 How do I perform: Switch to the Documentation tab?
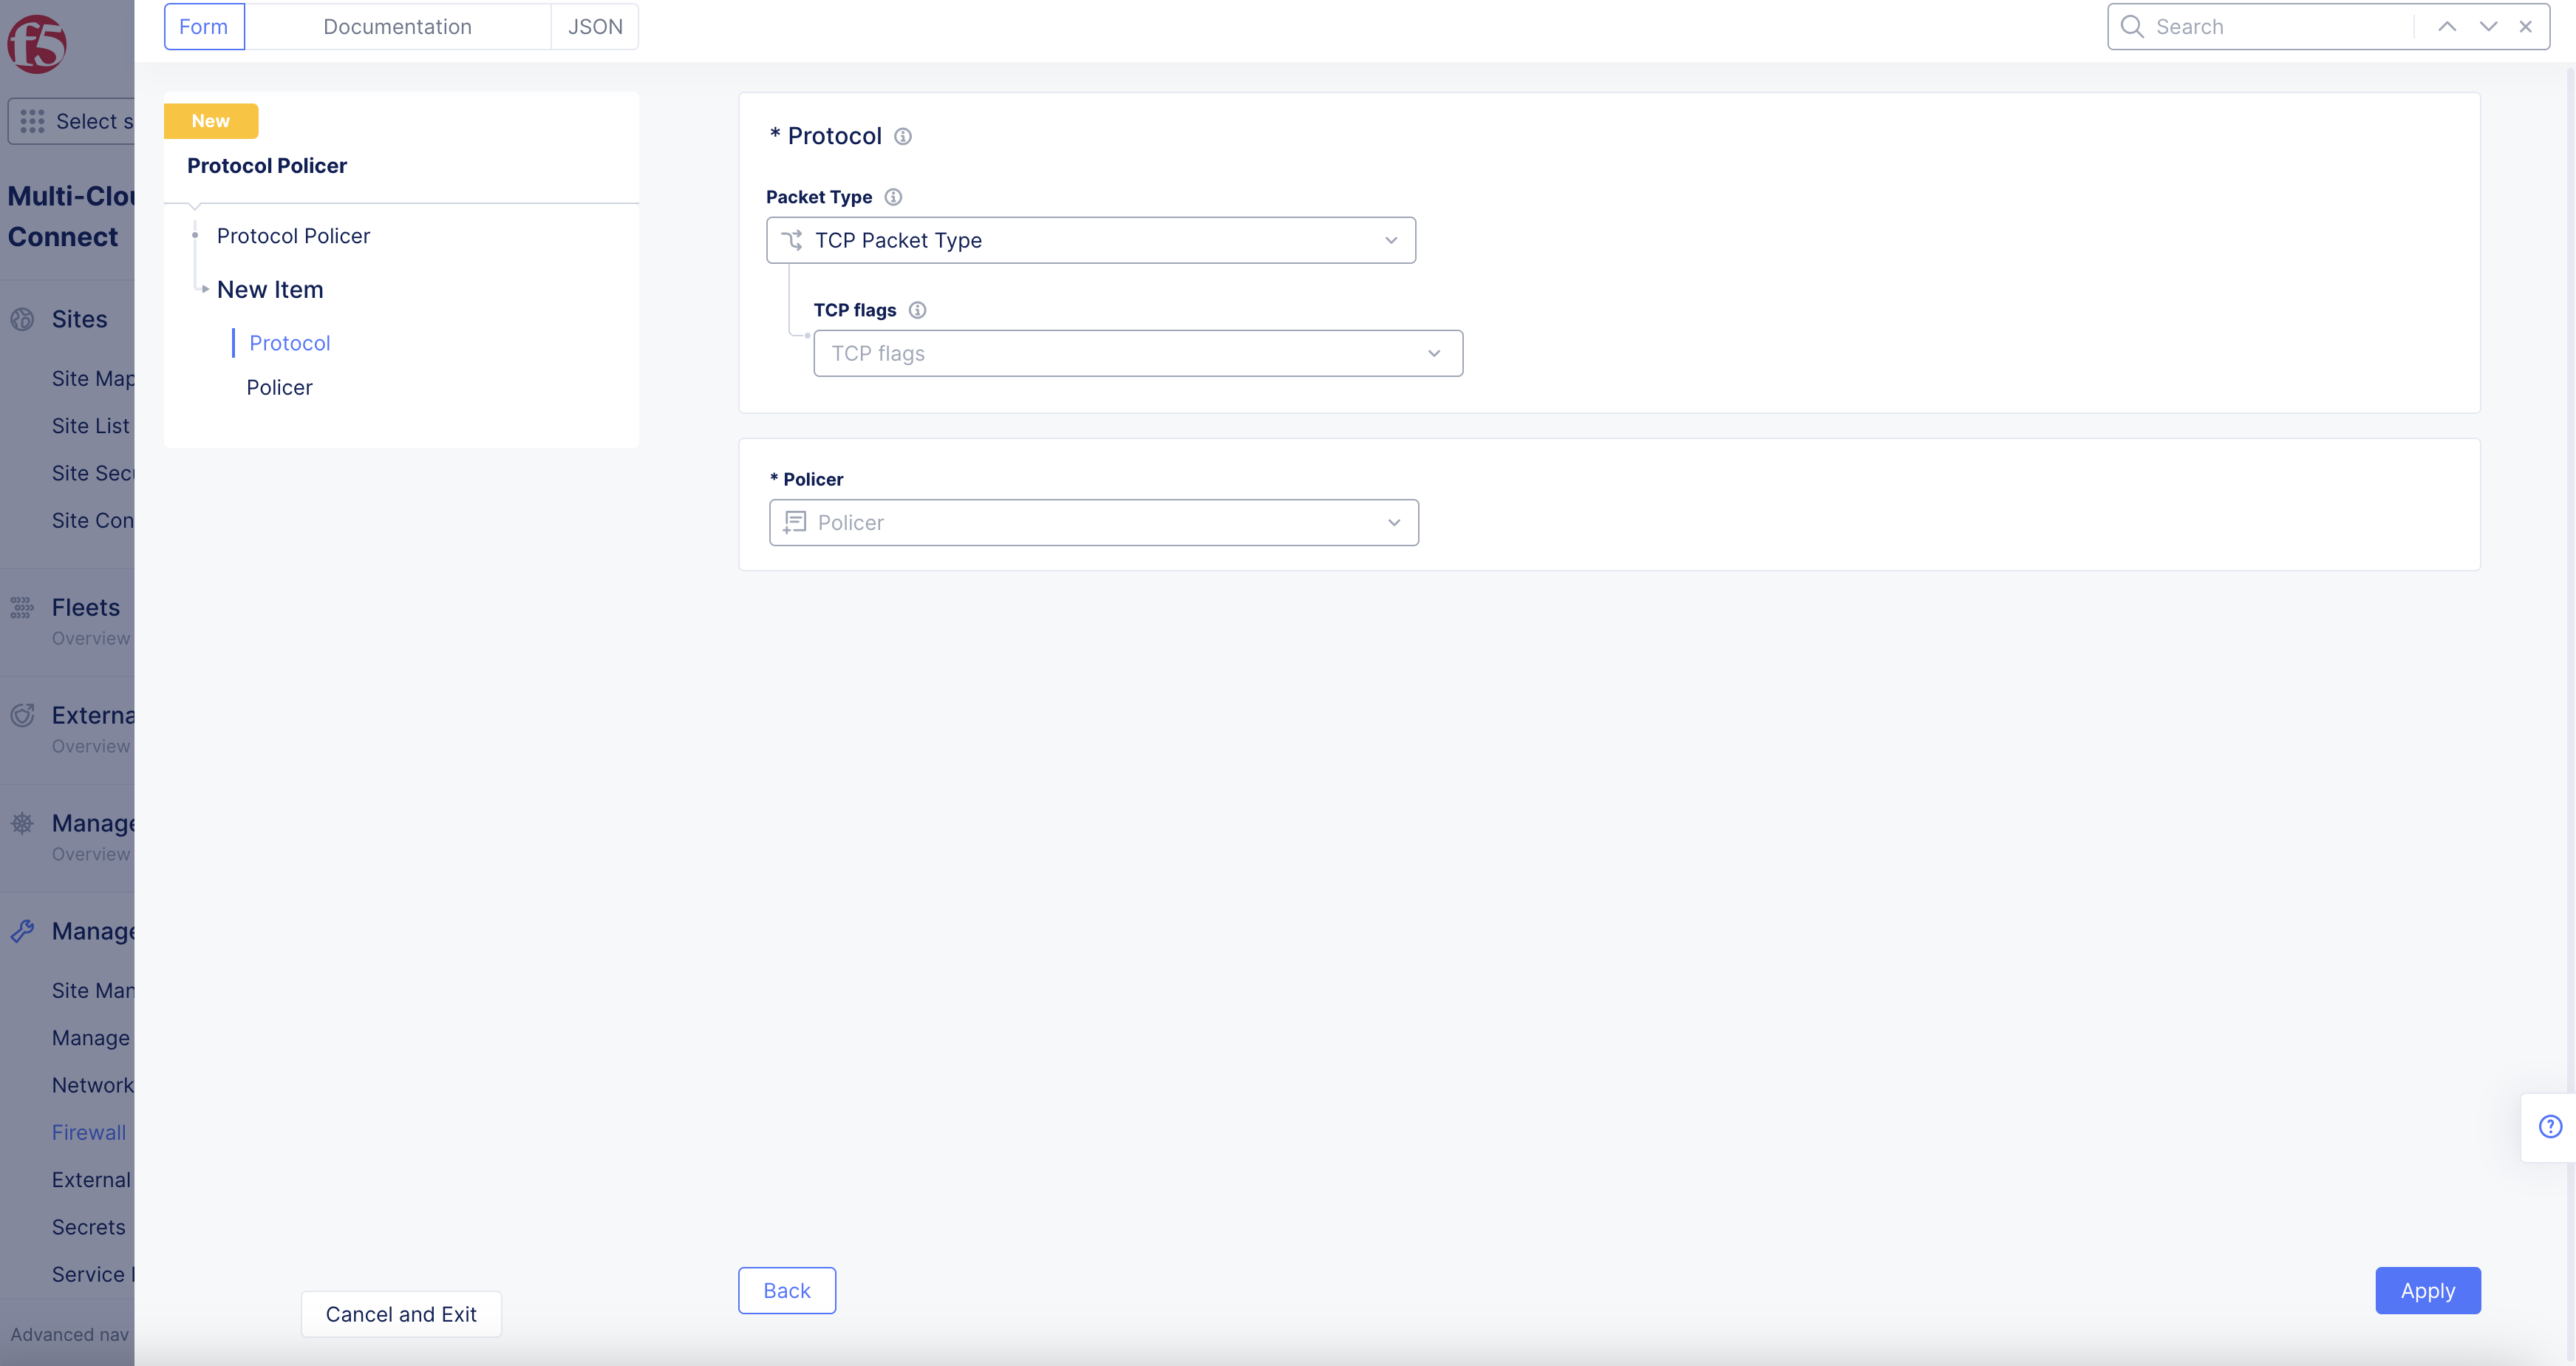[397, 26]
